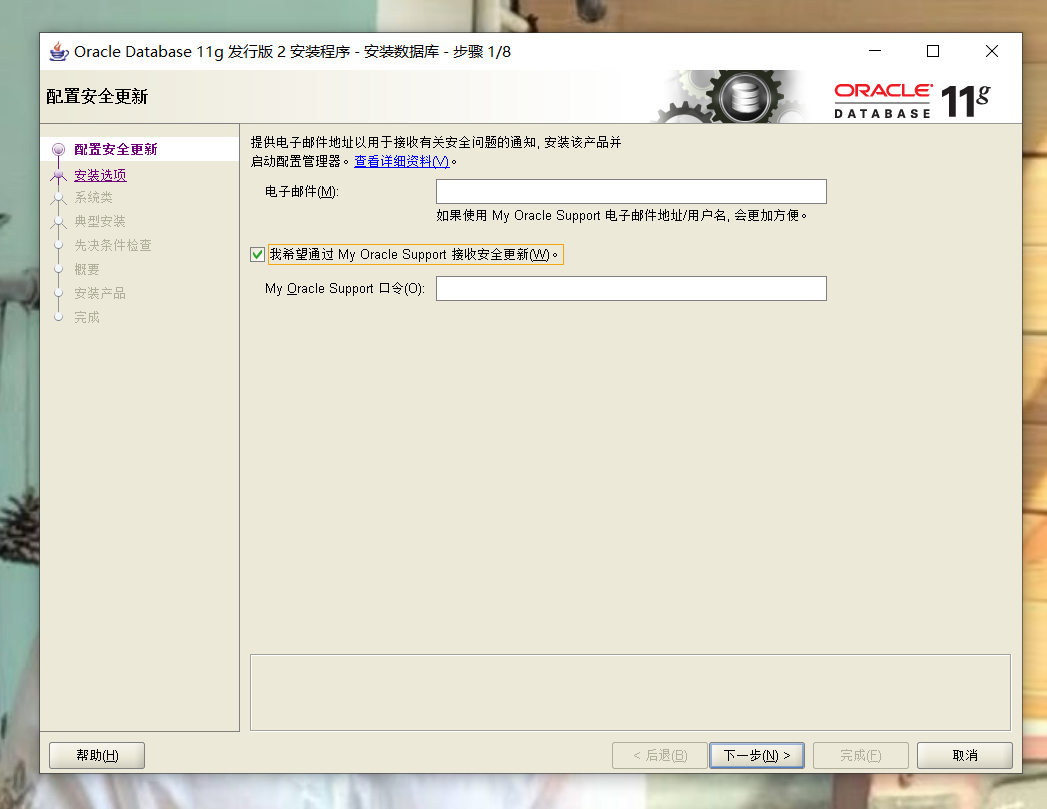This screenshot has width=1047, height=809.
Task: Focus the My Oracle Support 口令 password field
Action: click(x=631, y=288)
